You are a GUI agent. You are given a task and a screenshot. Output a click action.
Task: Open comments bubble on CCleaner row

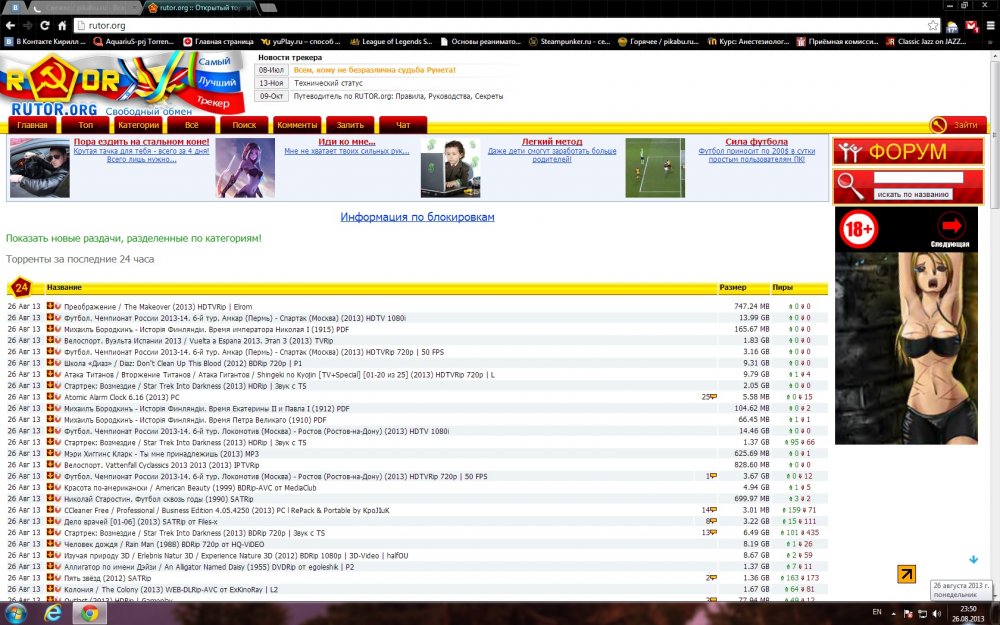(x=714, y=510)
